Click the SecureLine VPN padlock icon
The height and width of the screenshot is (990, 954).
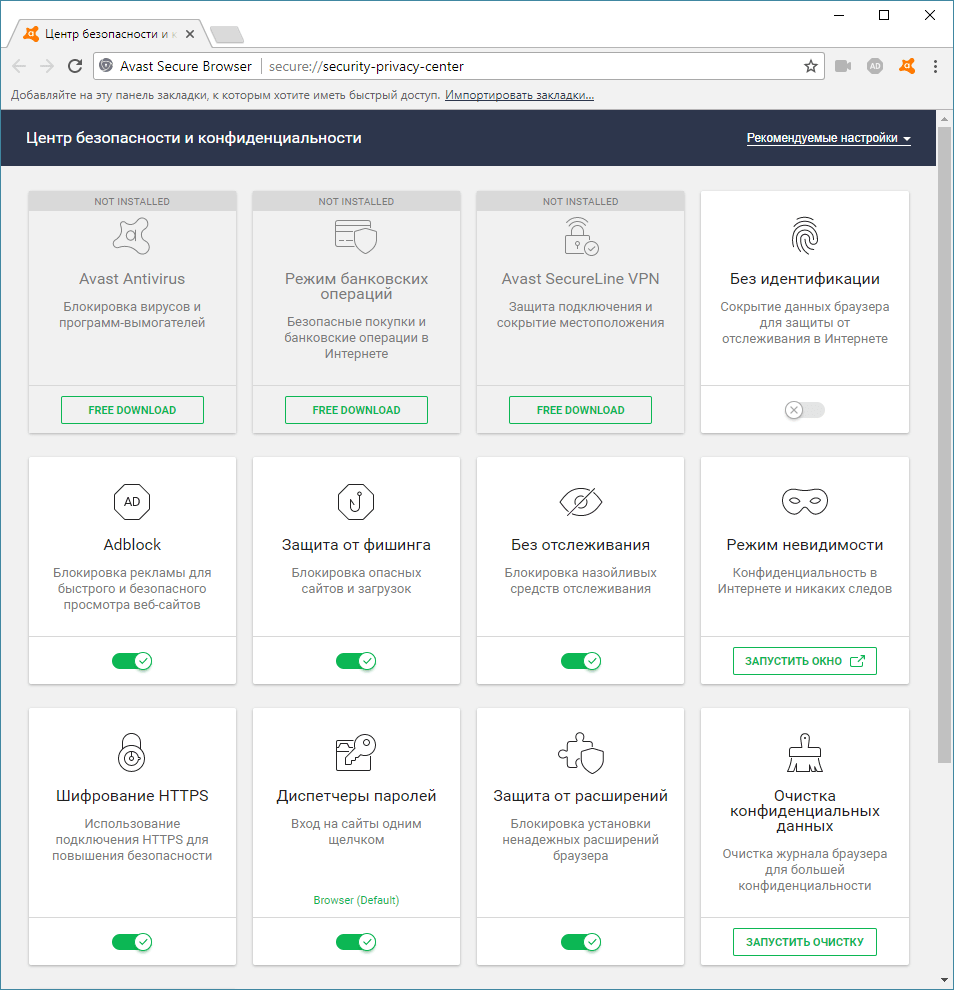tap(581, 236)
